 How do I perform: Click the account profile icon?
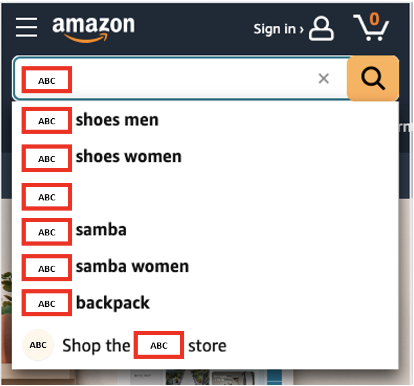click(x=321, y=29)
